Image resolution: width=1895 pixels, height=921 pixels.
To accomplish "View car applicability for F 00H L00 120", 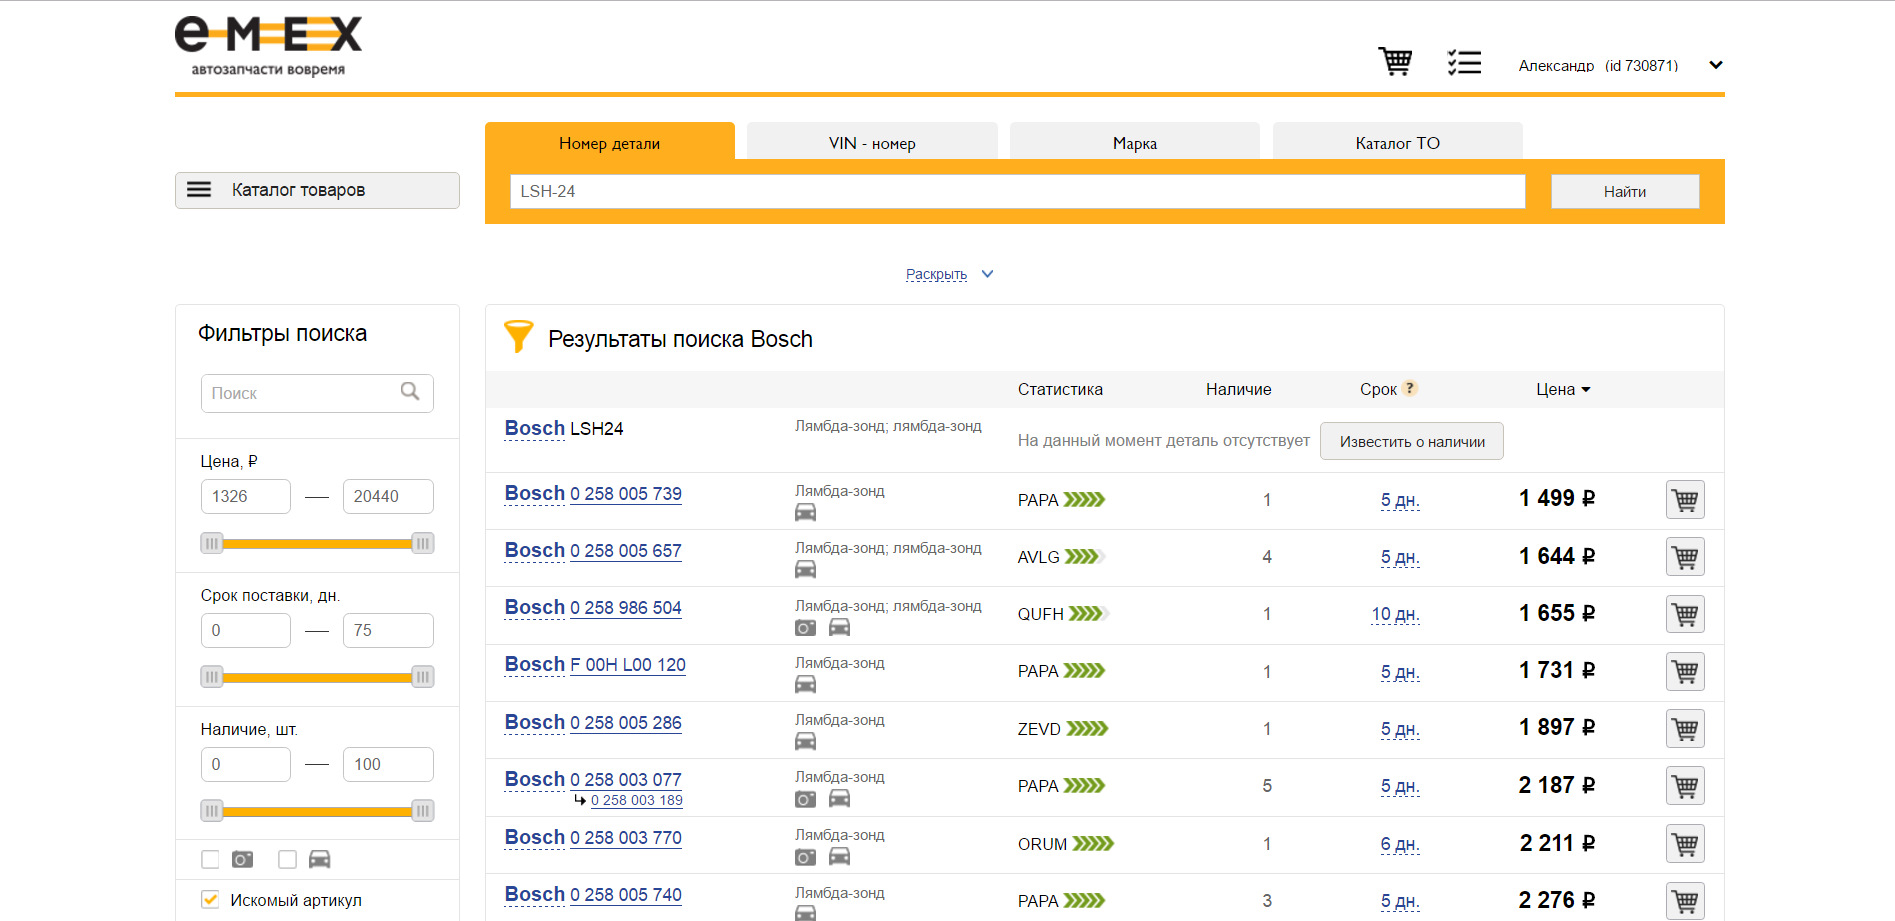I will coord(805,685).
